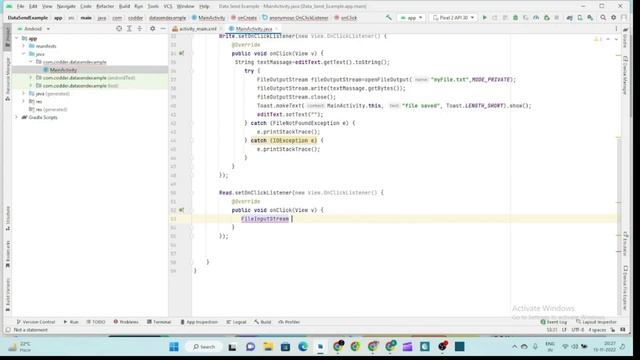This screenshot has width=640, height=360.
Task: Select MainActivity in the project tree
Action: click(x=63, y=70)
